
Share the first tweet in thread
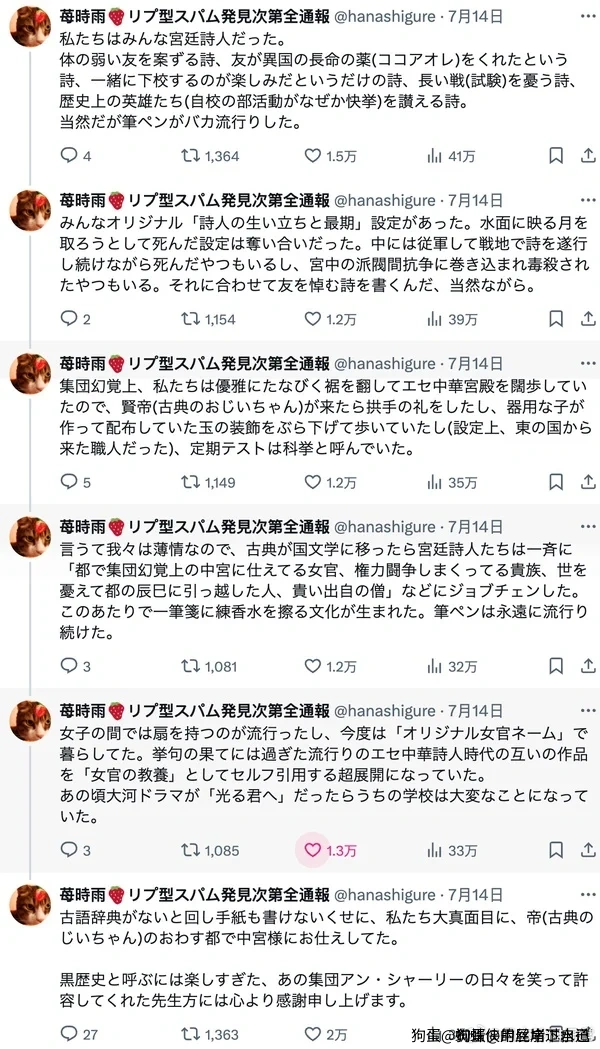coord(589,156)
